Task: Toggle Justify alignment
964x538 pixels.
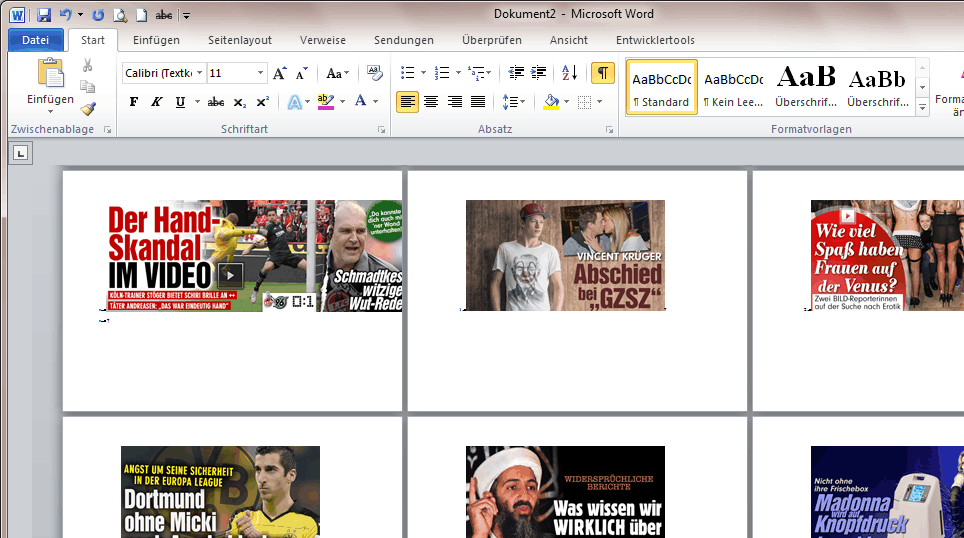Action: tap(478, 101)
